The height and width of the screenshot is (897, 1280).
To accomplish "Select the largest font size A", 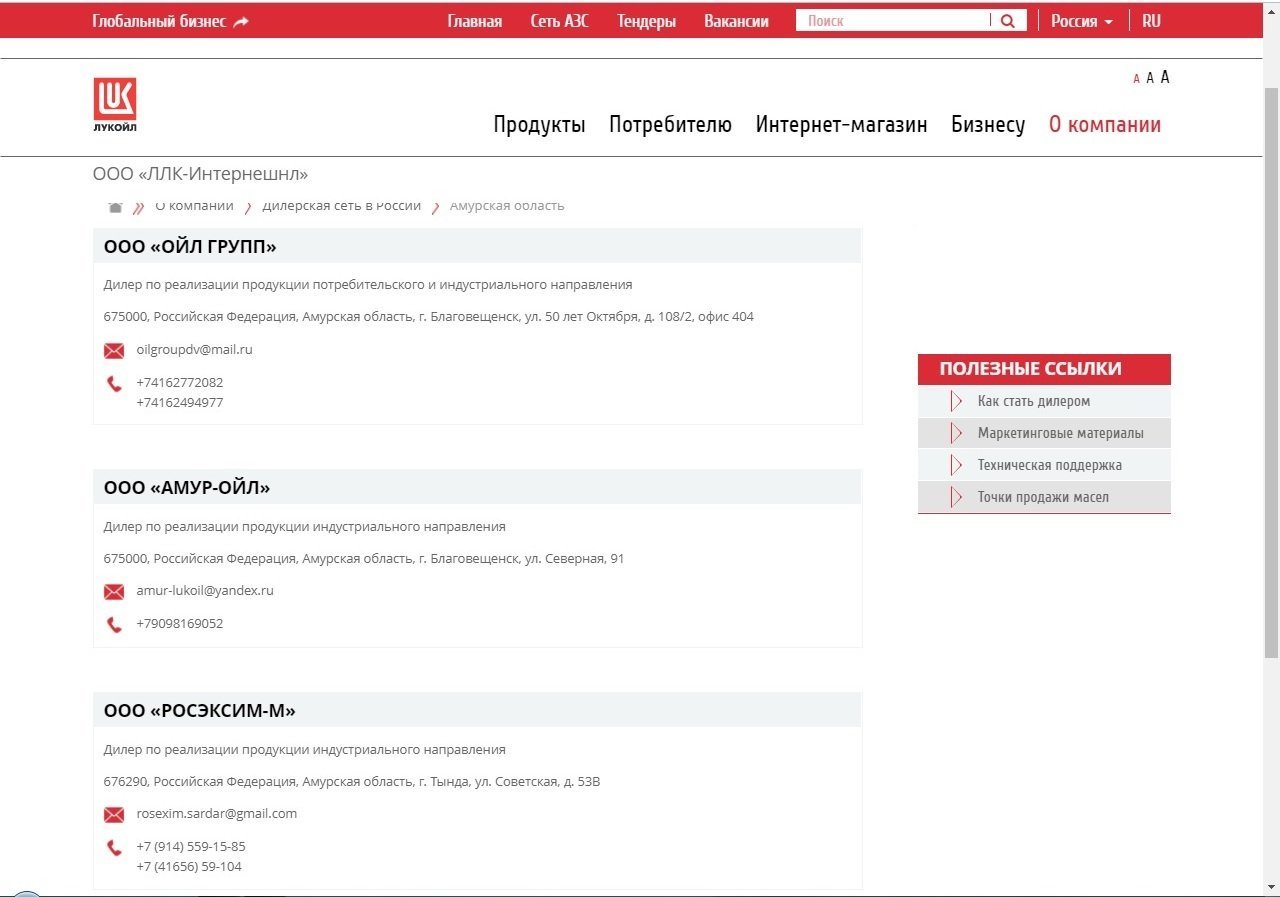I will point(1165,77).
